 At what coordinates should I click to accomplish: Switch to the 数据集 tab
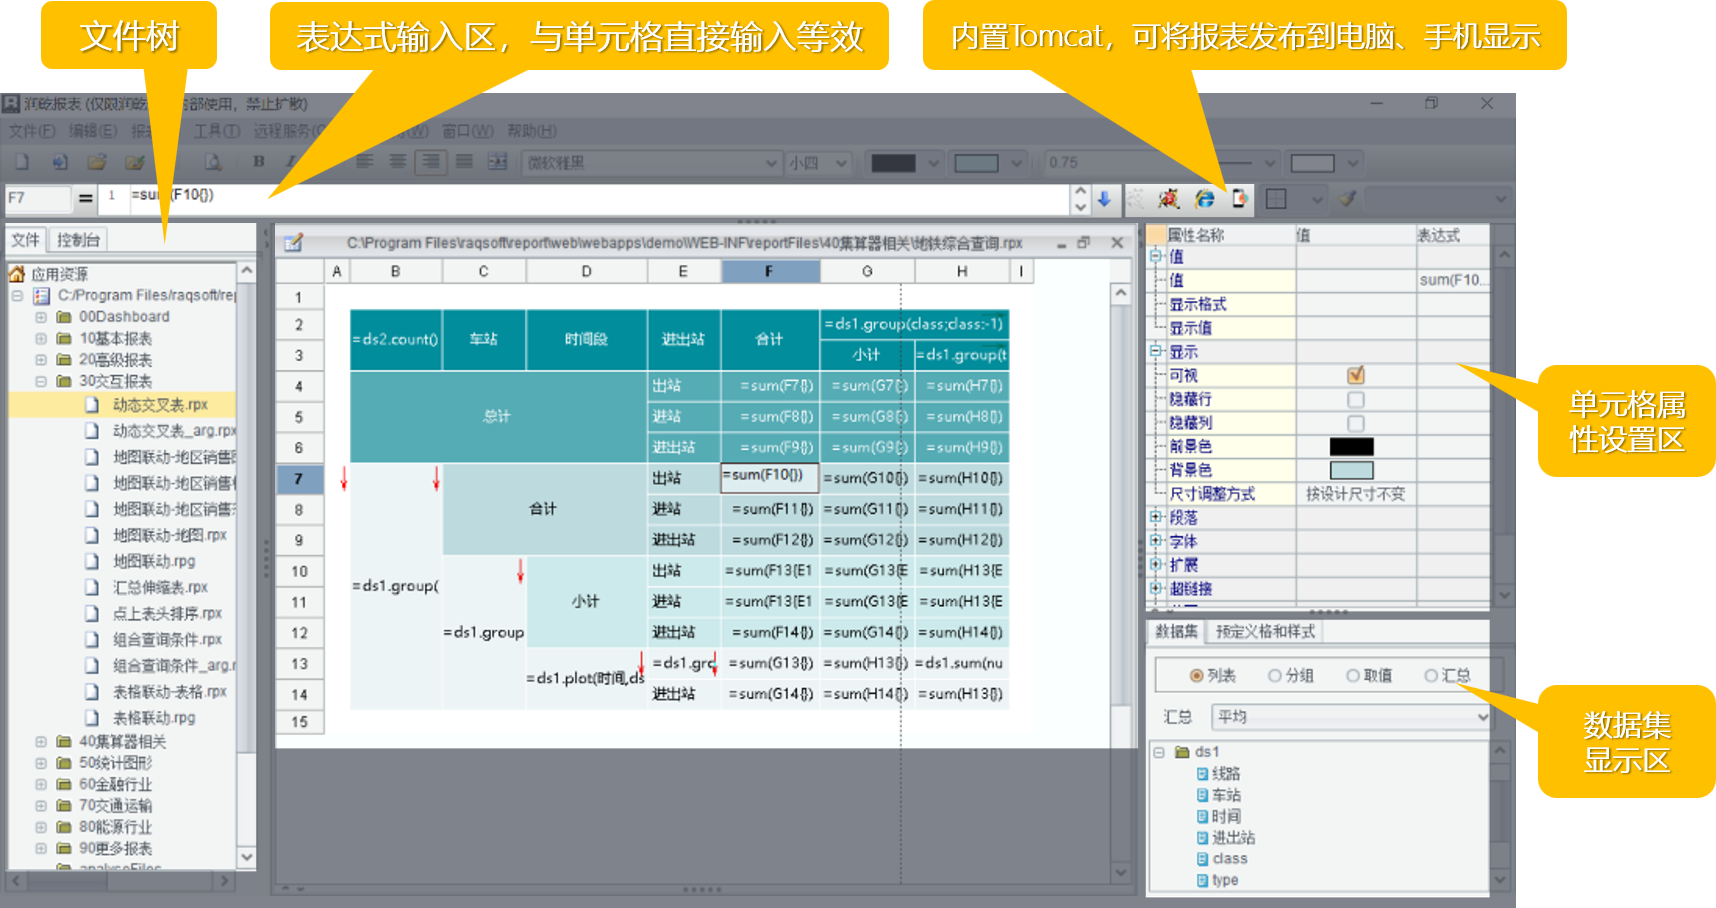(1176, 632)
